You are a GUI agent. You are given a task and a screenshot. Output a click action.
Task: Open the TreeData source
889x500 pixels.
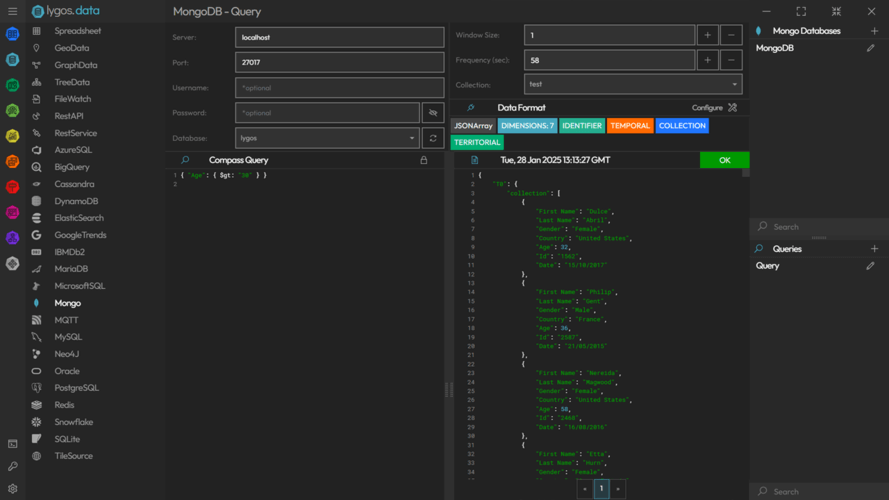point(72,82)
